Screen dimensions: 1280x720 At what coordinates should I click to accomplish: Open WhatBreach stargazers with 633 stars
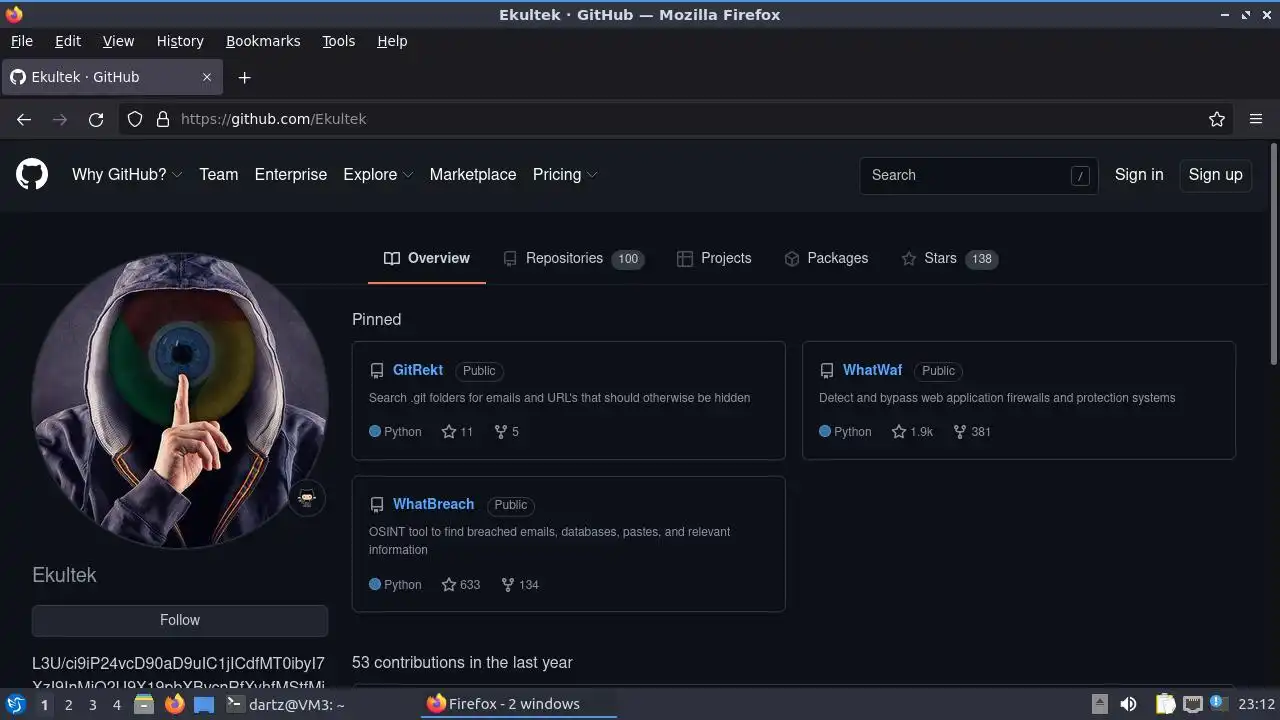(461, 585)
